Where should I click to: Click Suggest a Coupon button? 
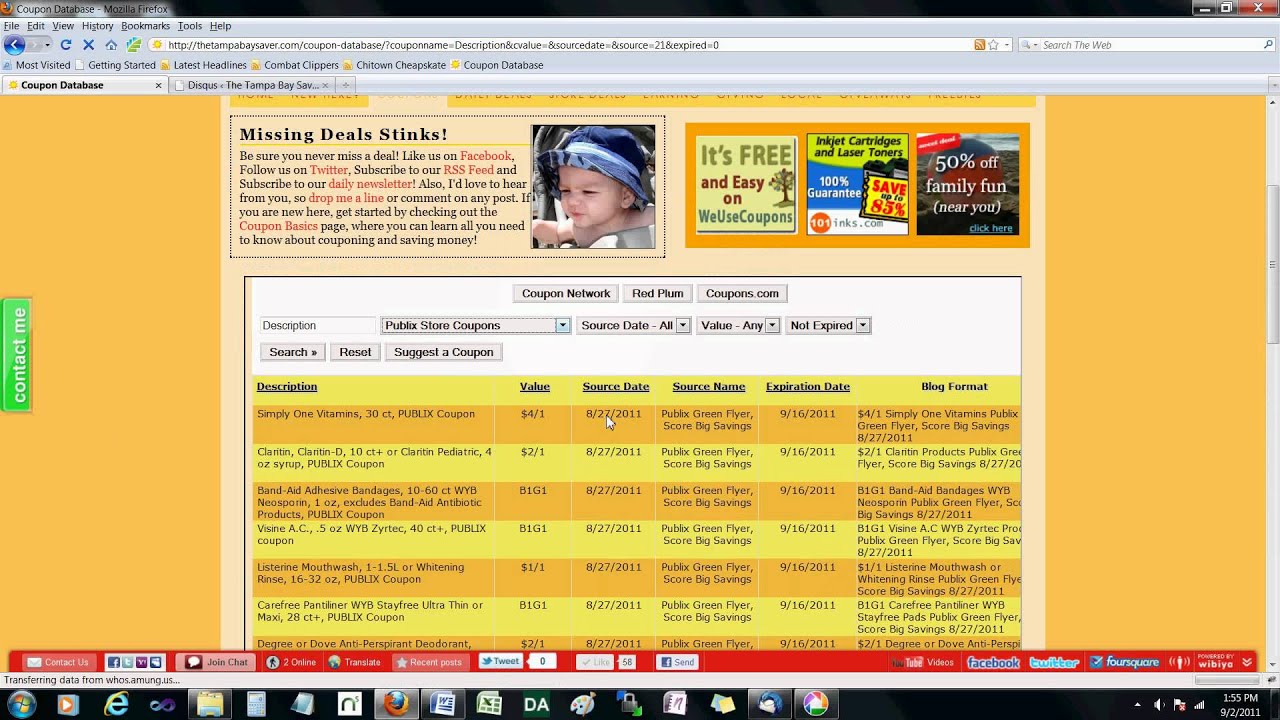tap(443, 352)
